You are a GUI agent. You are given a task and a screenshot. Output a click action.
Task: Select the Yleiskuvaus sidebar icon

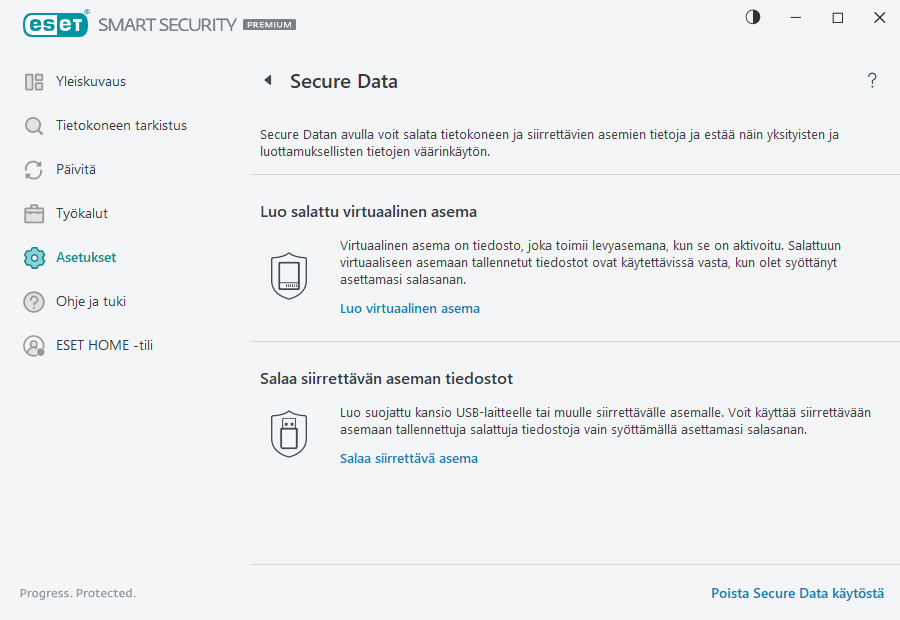(x=33, y=81)
